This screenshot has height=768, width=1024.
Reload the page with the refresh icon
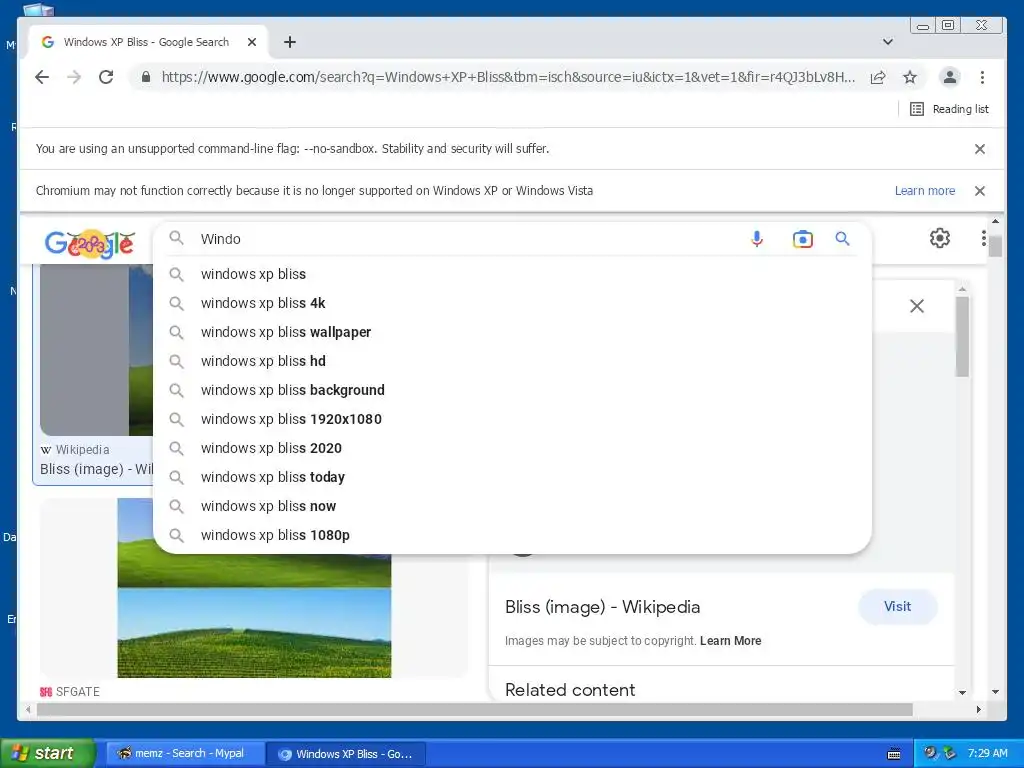pyautogui.click(x=106, y=77)
